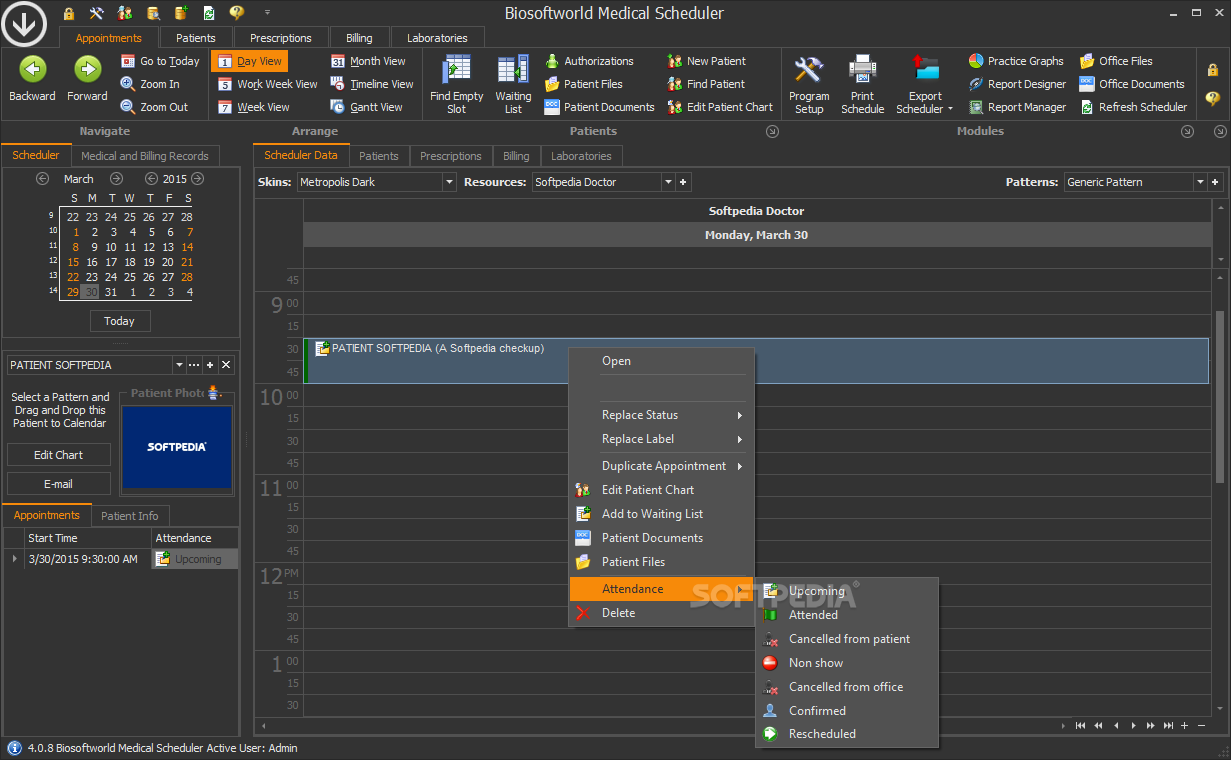This screenshot has width=1231, height=760.
Task: Click Refresh Scheduler
Action: click(1133, 107)
